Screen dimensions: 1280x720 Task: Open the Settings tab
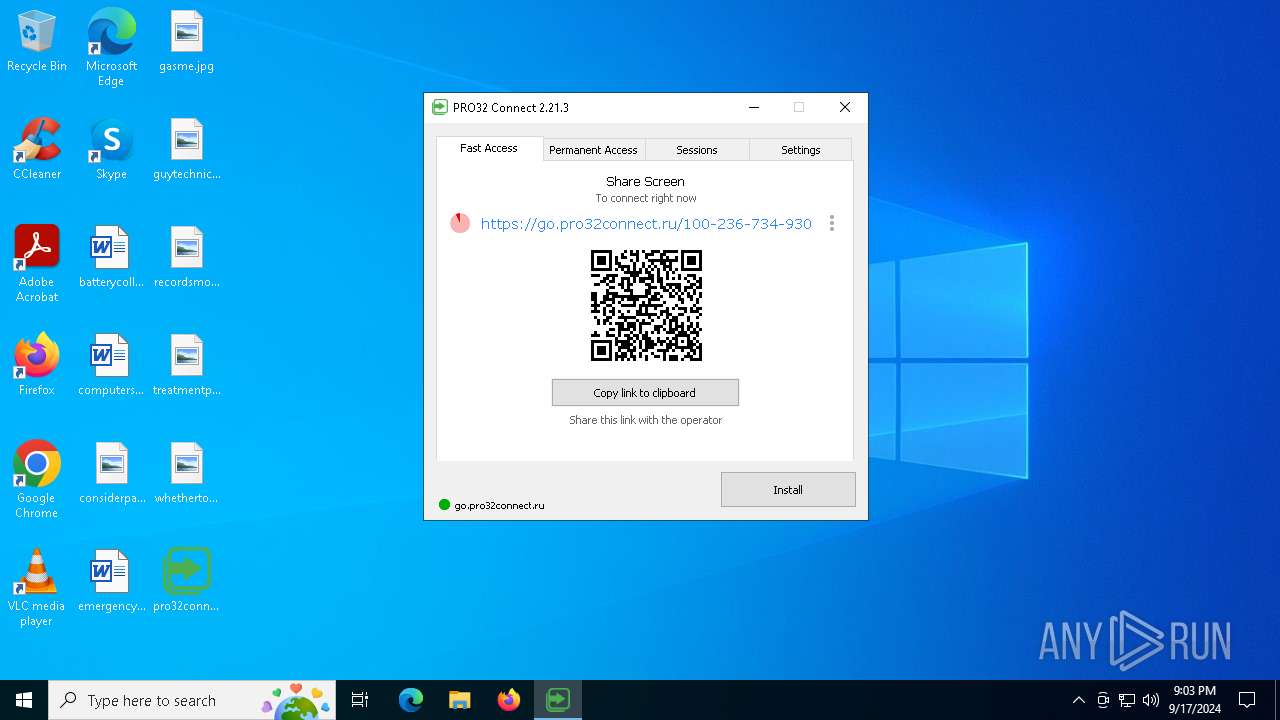[x=800, y=150]
